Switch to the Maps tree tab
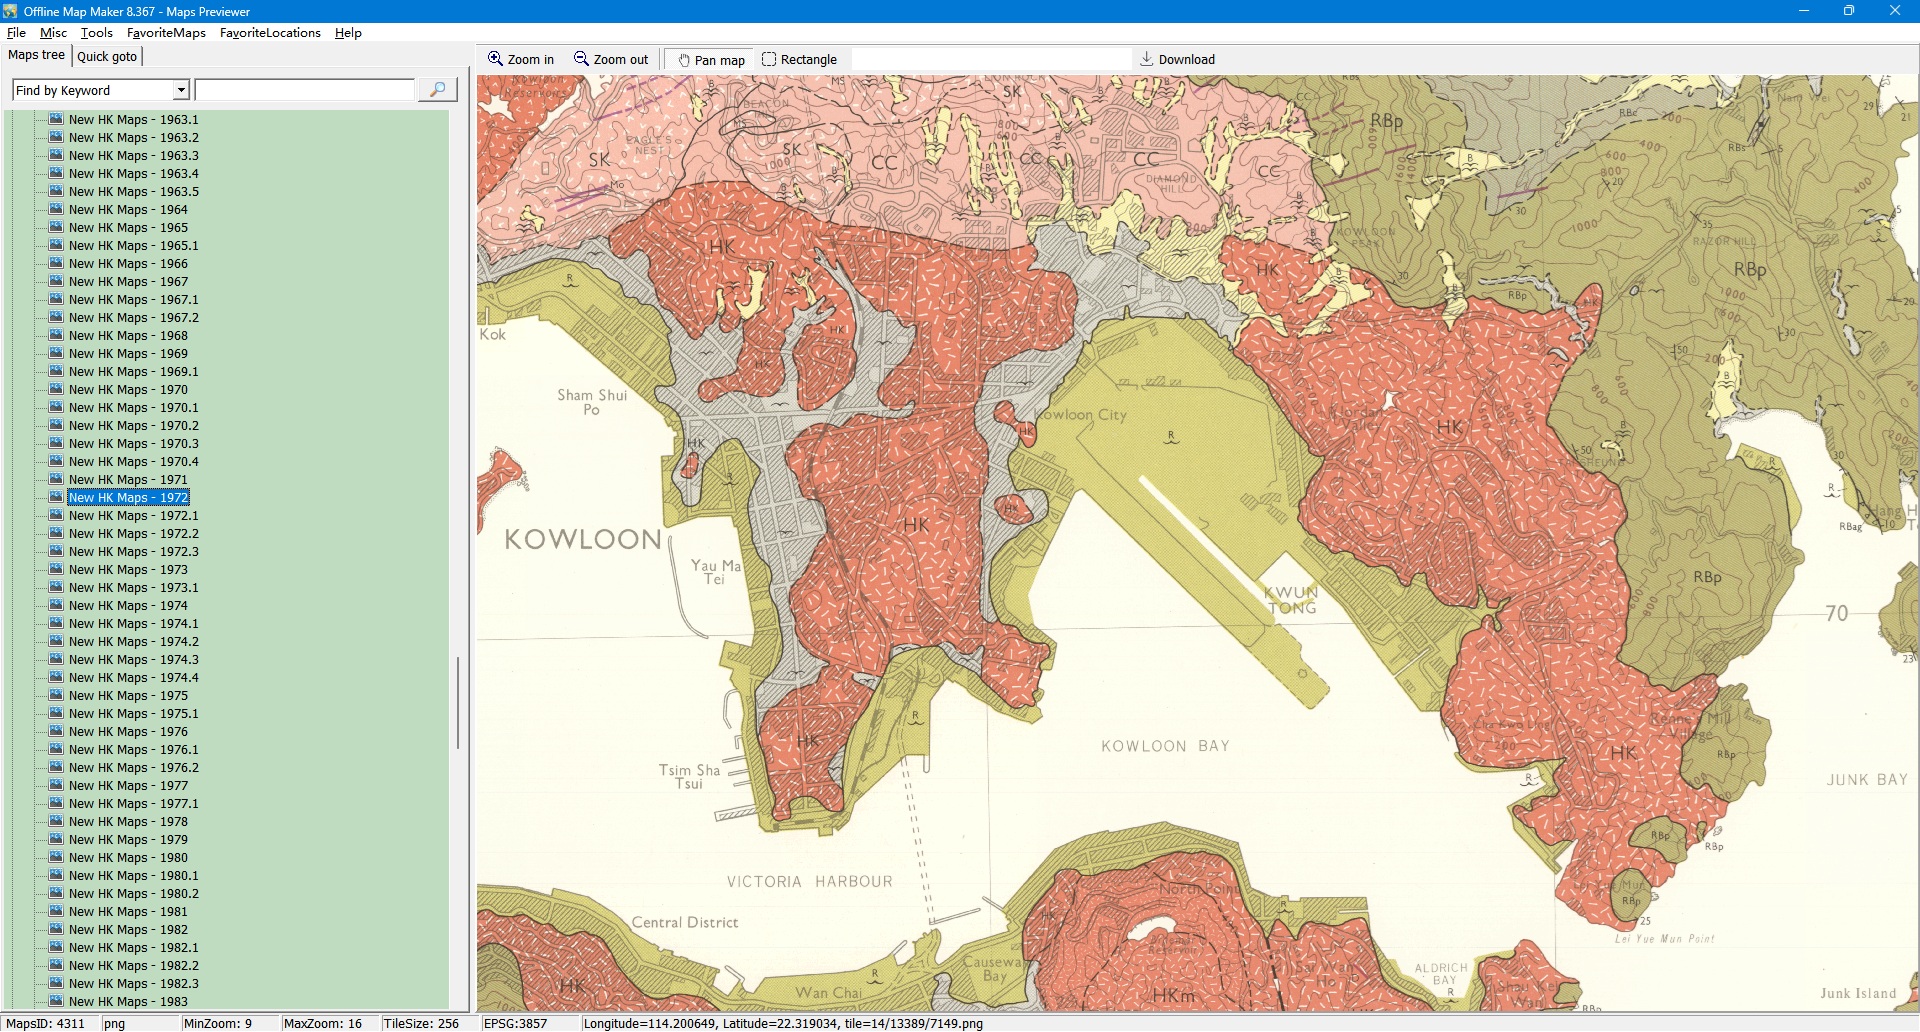This screenshot has height=1032, width=1920. pyautogui.click(x=36, y=55)
